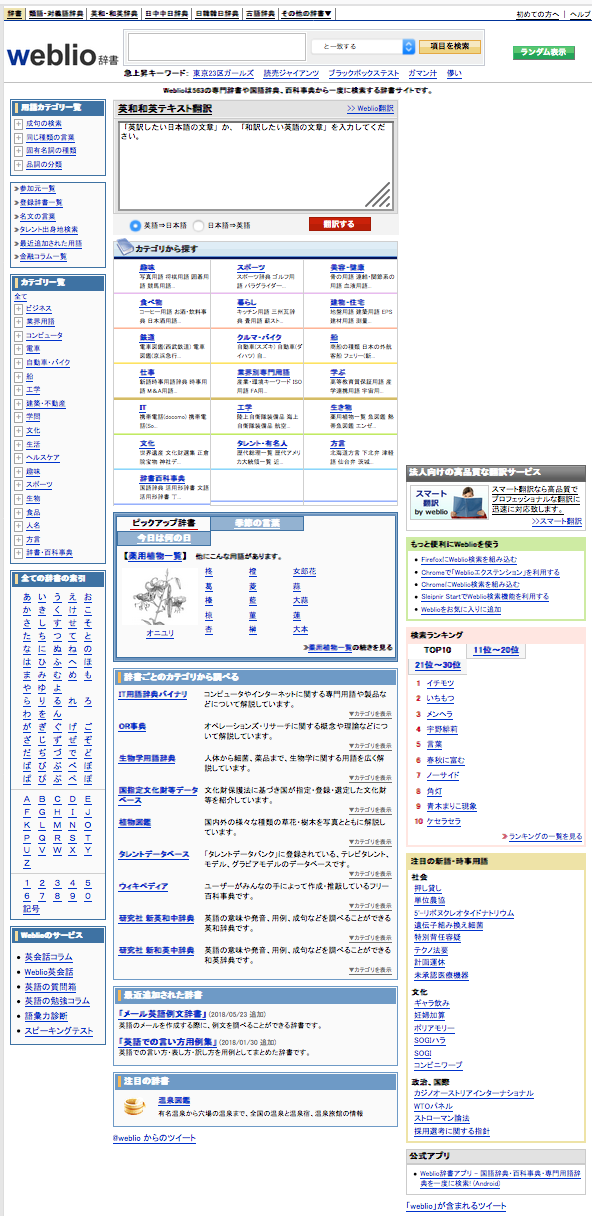Screen dimensions: 592x1216
Task: Click the red 翻訳する button
Action: point(339,224)
